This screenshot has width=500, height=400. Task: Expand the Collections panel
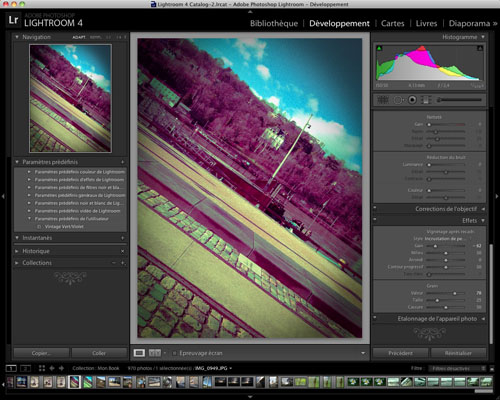pyautogui.click(x=17, y=263)
